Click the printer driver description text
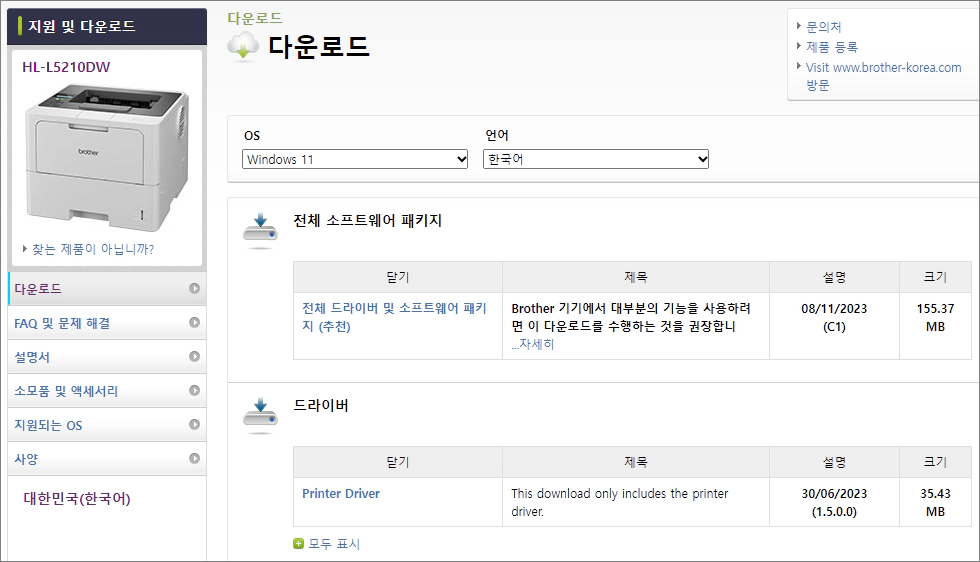The width and height of the screenshot is (980, 562). point(619,502)
